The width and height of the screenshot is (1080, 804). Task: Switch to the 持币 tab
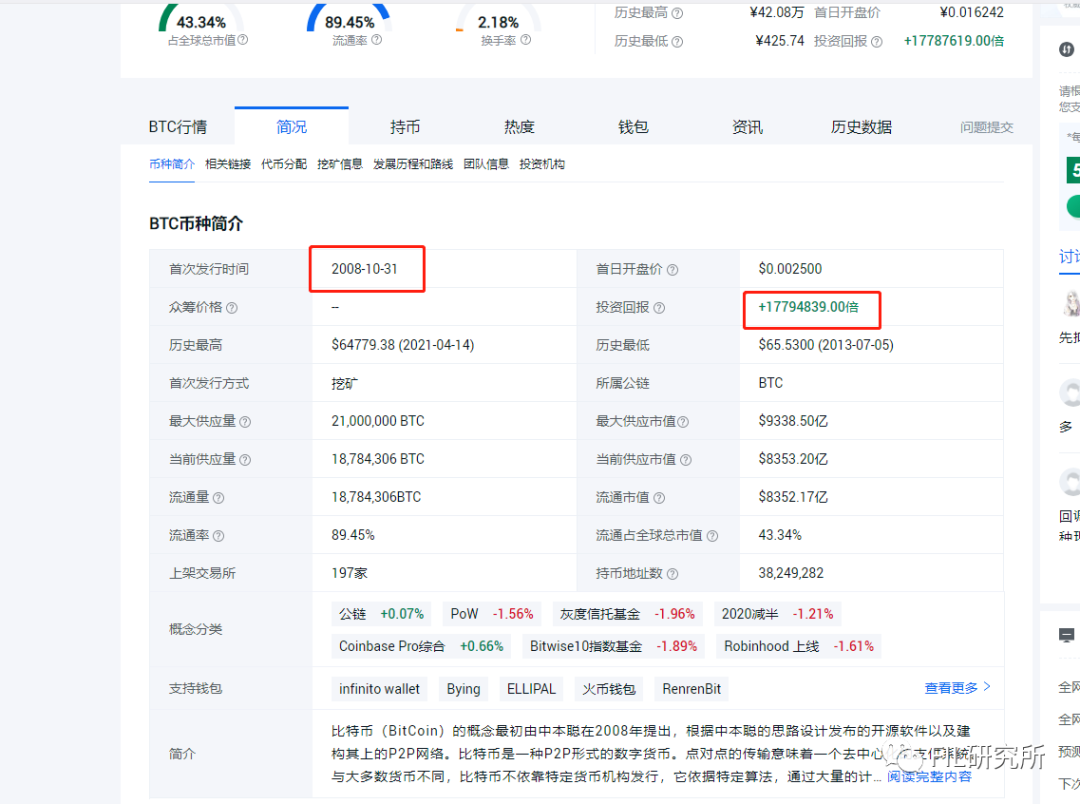click(x=405, y=127)
